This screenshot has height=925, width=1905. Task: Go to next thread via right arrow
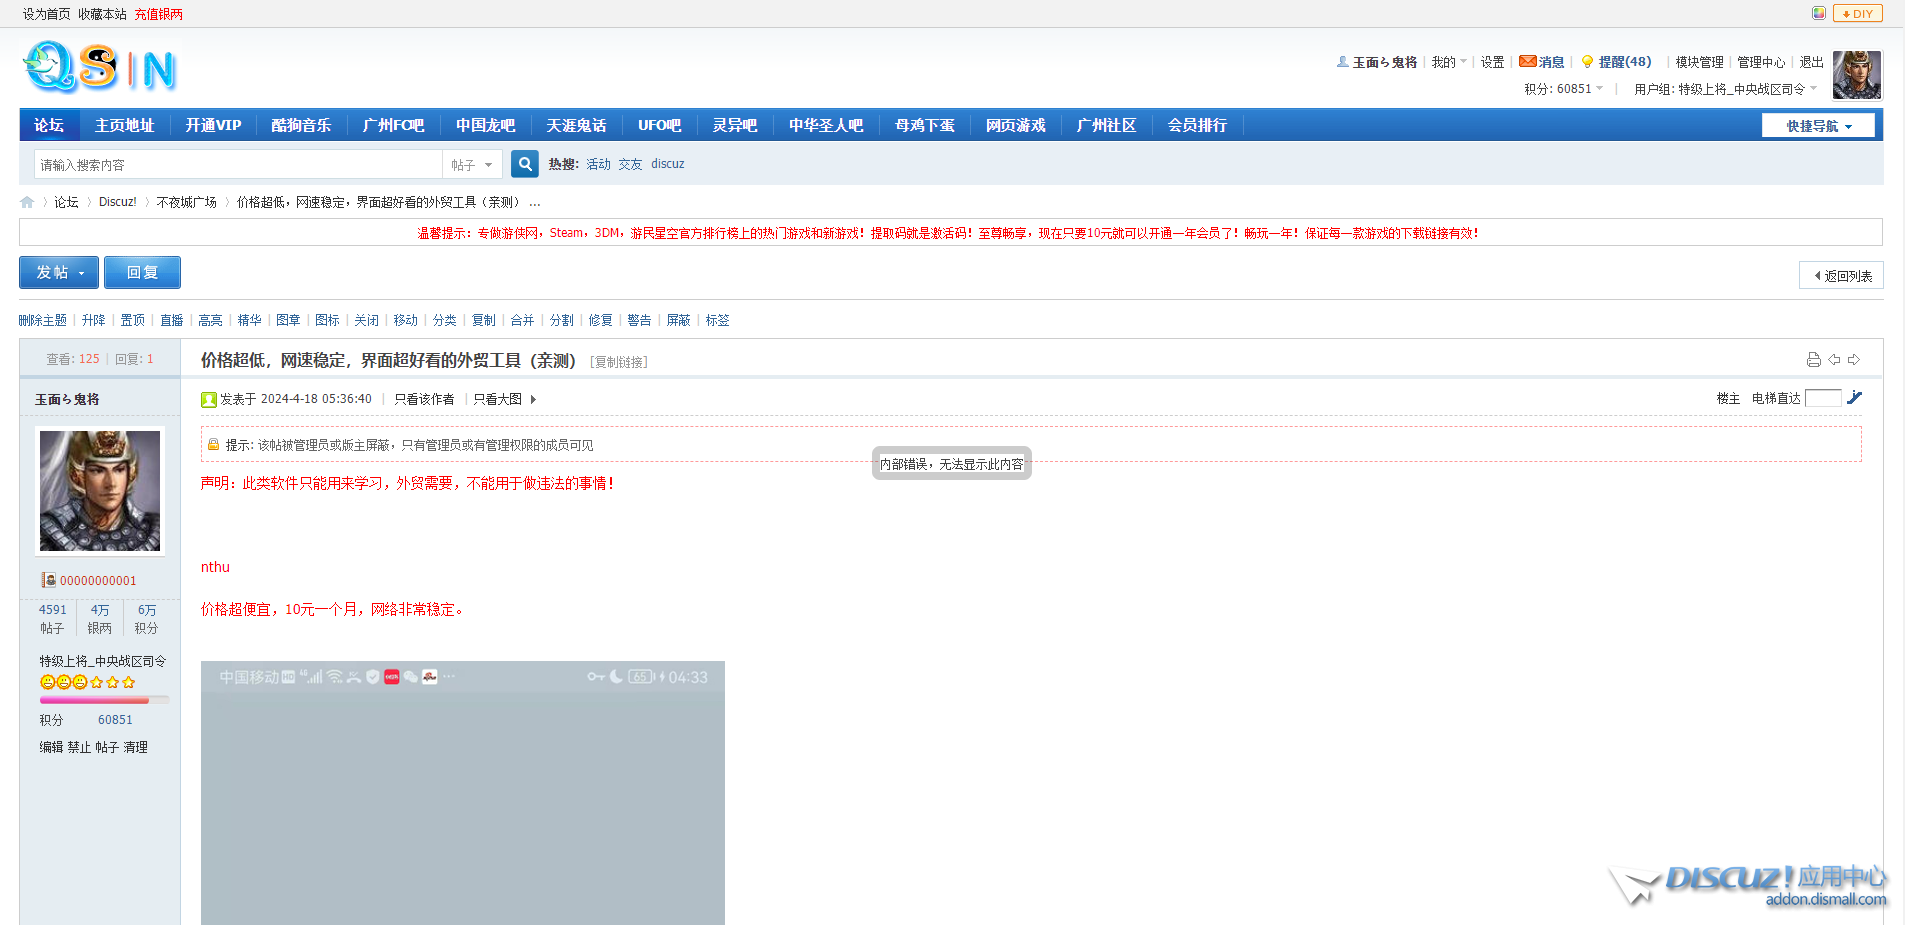coord(1854,360)
